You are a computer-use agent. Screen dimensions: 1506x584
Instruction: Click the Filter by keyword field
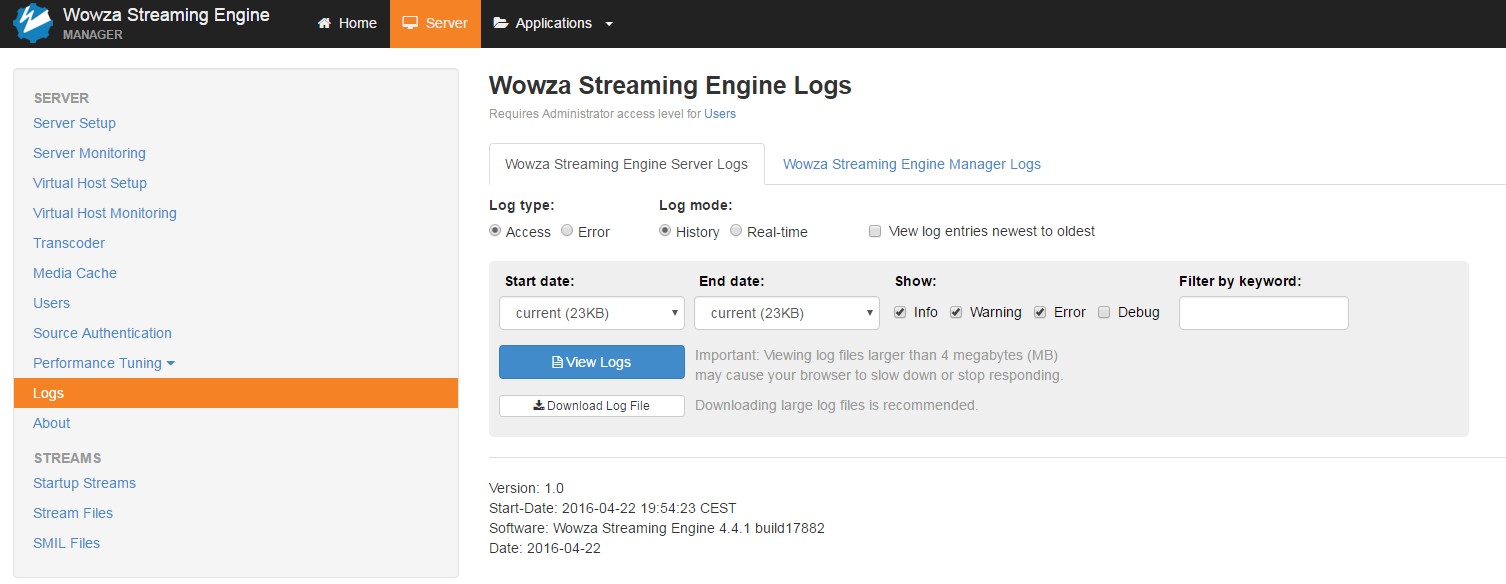click(x=1263, y=313)
